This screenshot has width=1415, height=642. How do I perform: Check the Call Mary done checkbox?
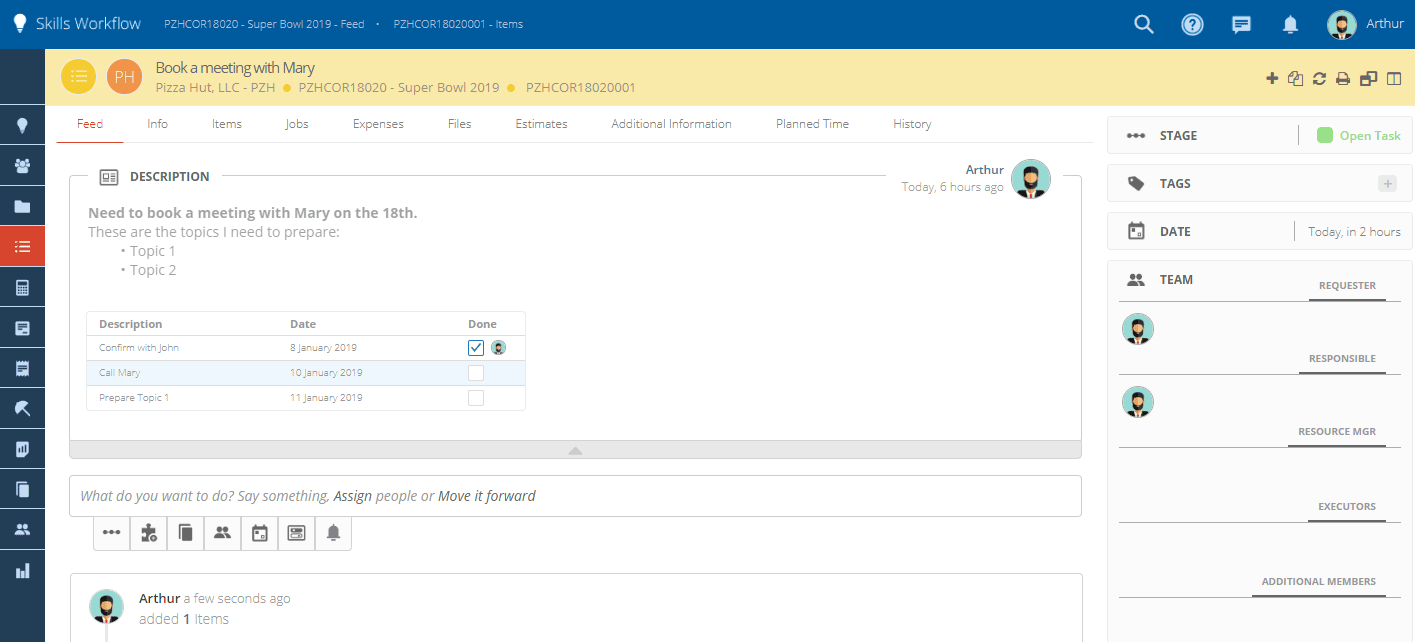tap(476, 373)
